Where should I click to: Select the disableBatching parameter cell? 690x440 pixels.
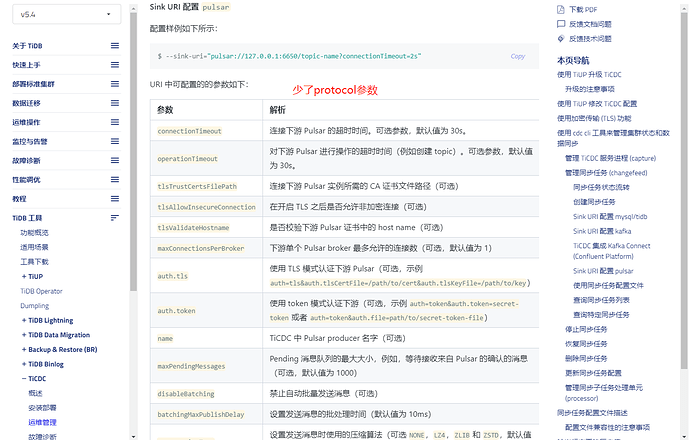(x=206, y=394)
